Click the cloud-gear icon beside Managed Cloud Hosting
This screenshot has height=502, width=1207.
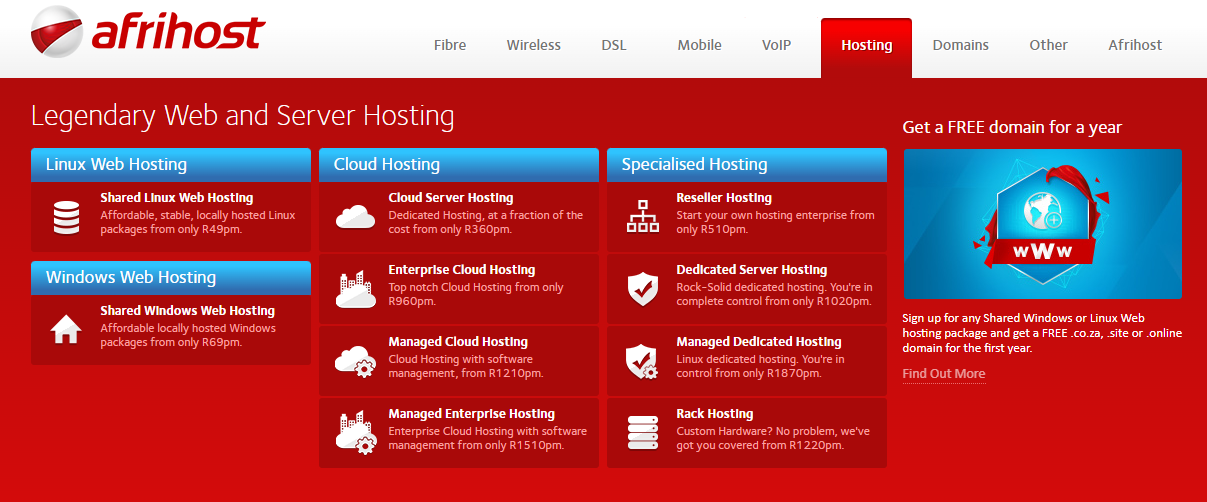355,360
